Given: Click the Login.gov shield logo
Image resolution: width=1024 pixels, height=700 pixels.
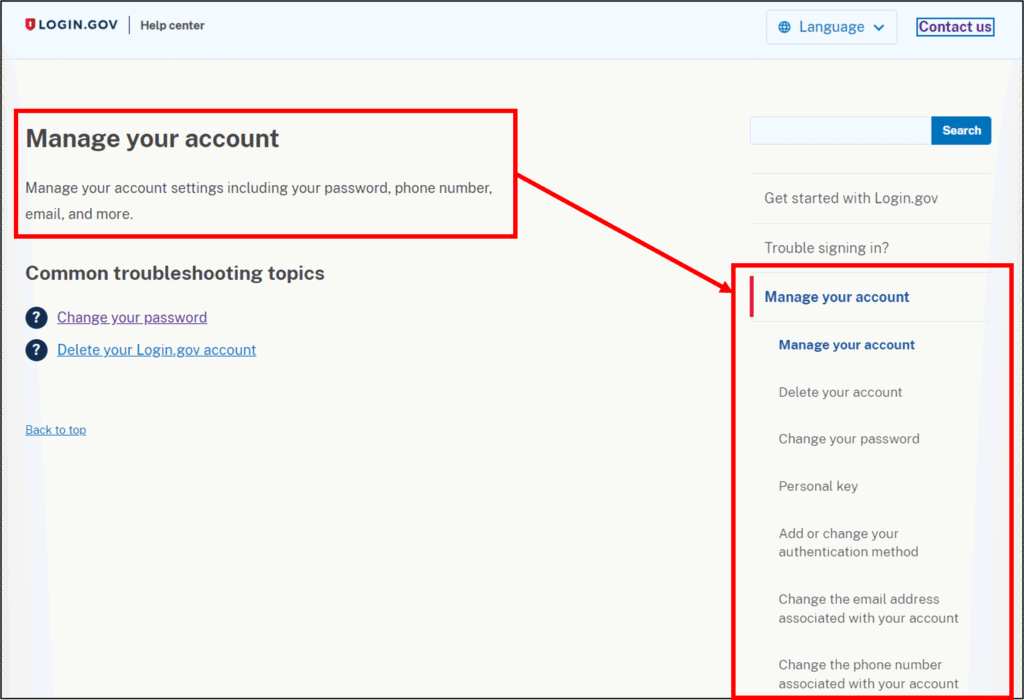Looking at the screenshot, I should 31,25.
